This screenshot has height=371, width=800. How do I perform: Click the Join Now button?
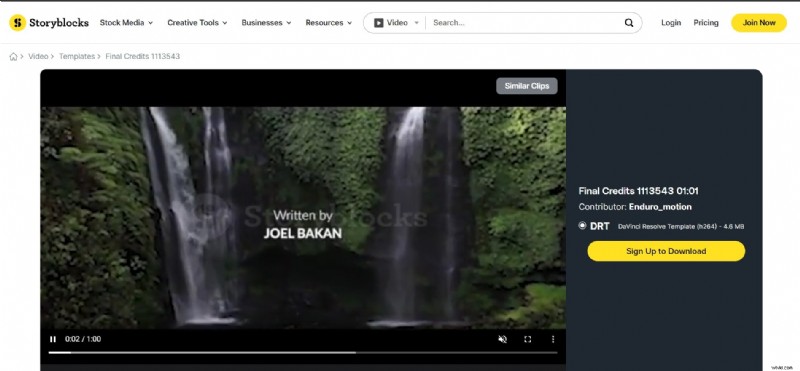(759, 22)
